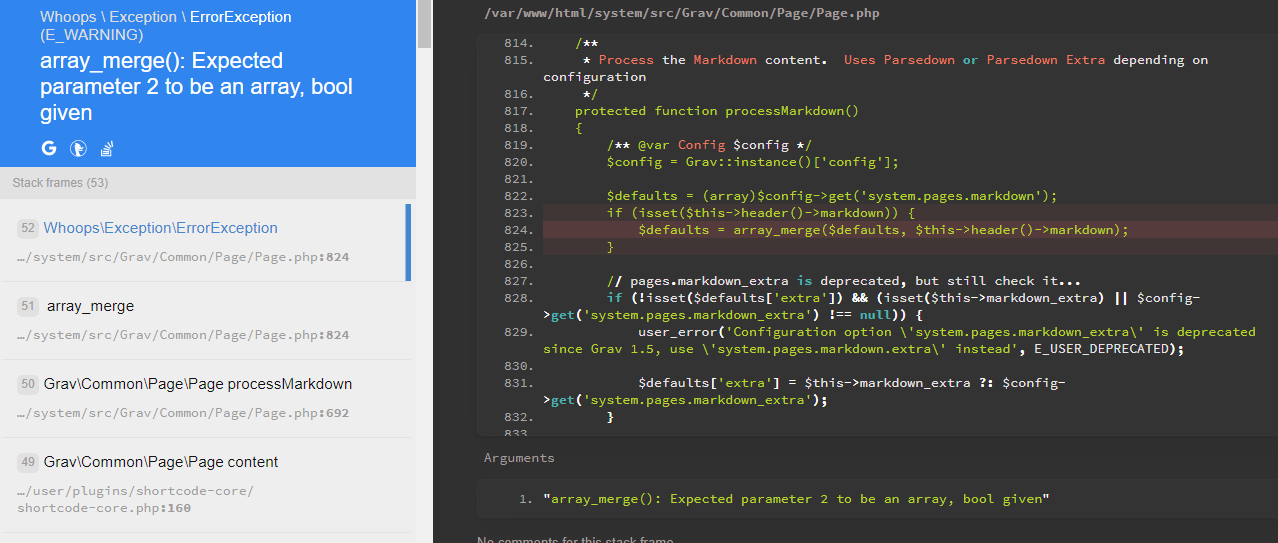The width and height of the screenshot is (1278, 543).
Task: Click the 'Arguments' section label
Action: point(519,458)
